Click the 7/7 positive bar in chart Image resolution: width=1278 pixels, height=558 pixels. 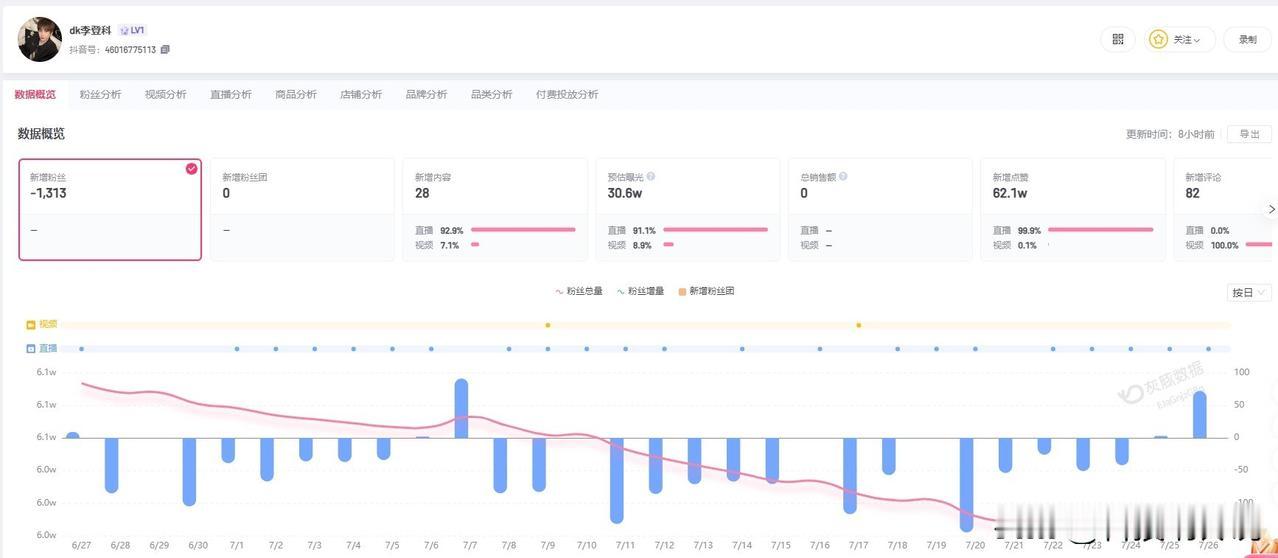[x=462, y=408]
